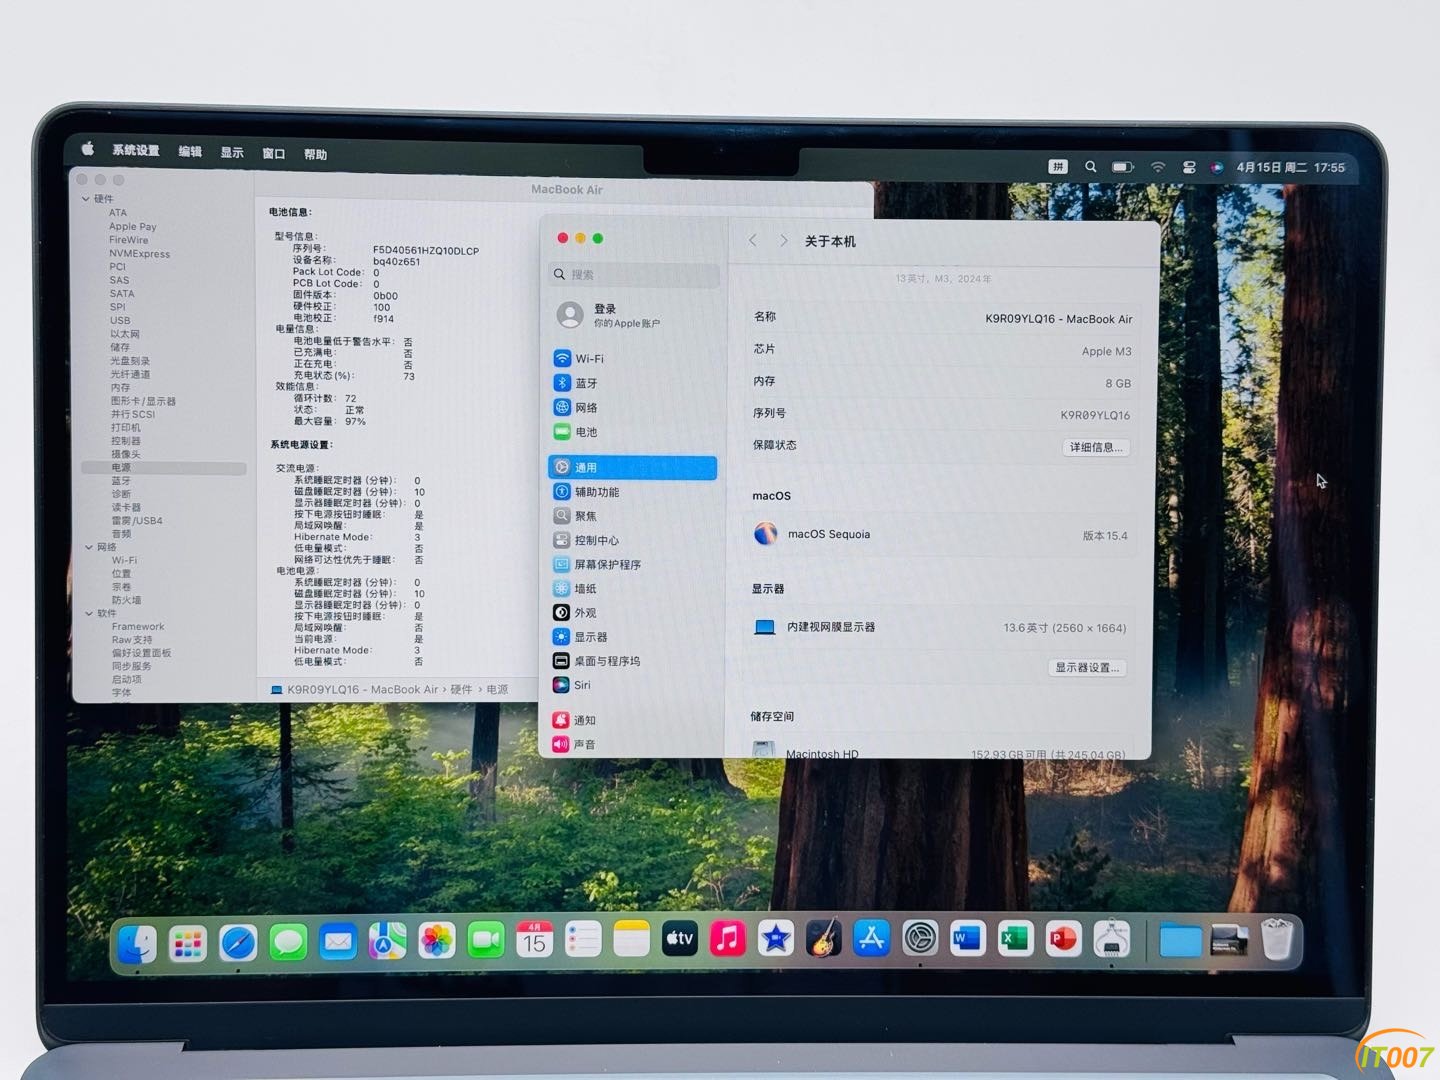Open the blue folder in the Dock
This screenshot has height=1080, width=1440.
(1181, 941)
